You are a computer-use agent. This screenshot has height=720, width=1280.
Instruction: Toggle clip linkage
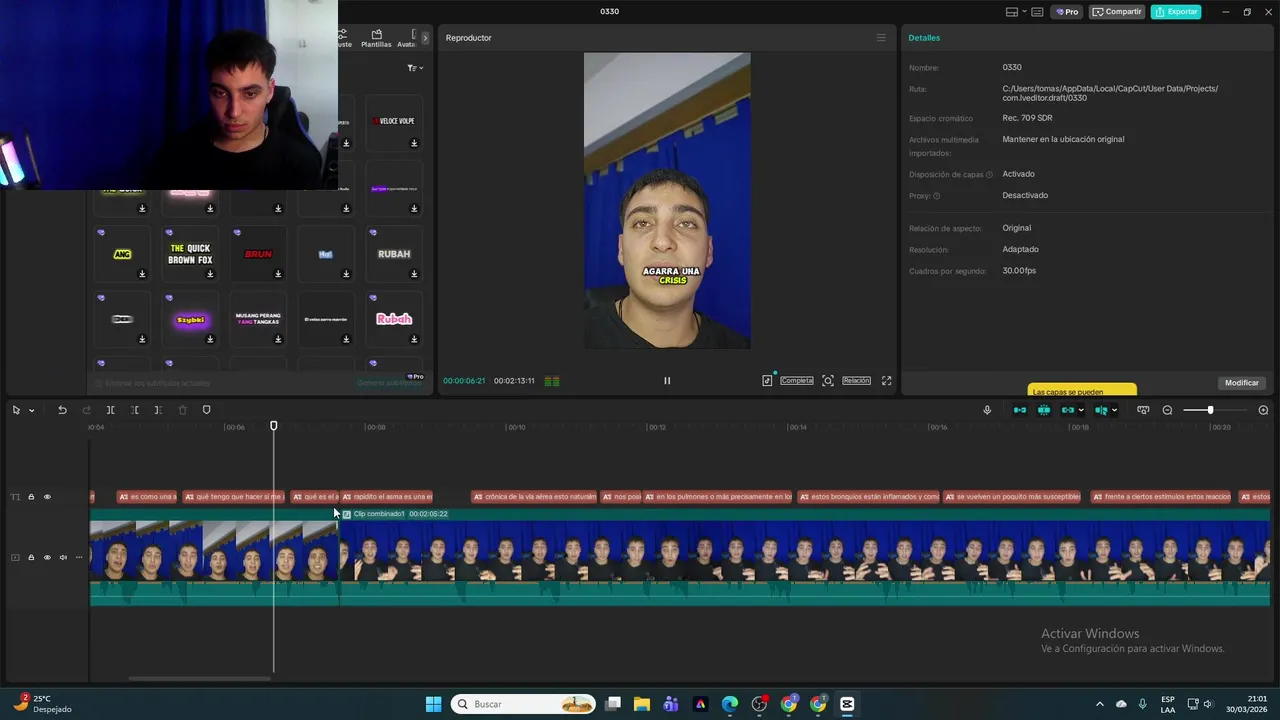1068,410
